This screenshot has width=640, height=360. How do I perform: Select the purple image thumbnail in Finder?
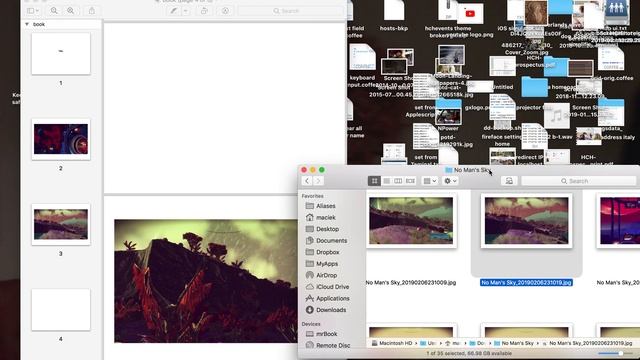618,220
